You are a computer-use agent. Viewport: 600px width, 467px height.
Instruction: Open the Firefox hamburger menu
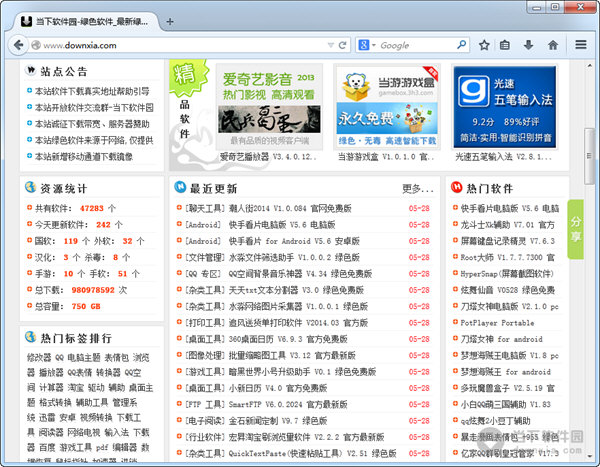[x=581, y=45]
